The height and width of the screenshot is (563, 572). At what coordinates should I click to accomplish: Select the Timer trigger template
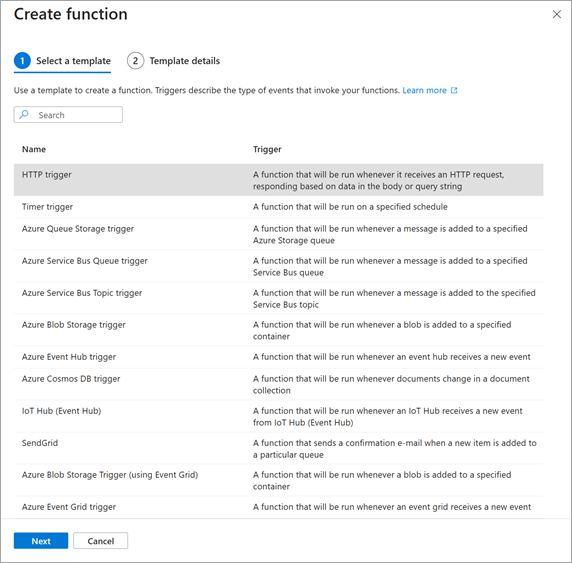coord(278,207)
